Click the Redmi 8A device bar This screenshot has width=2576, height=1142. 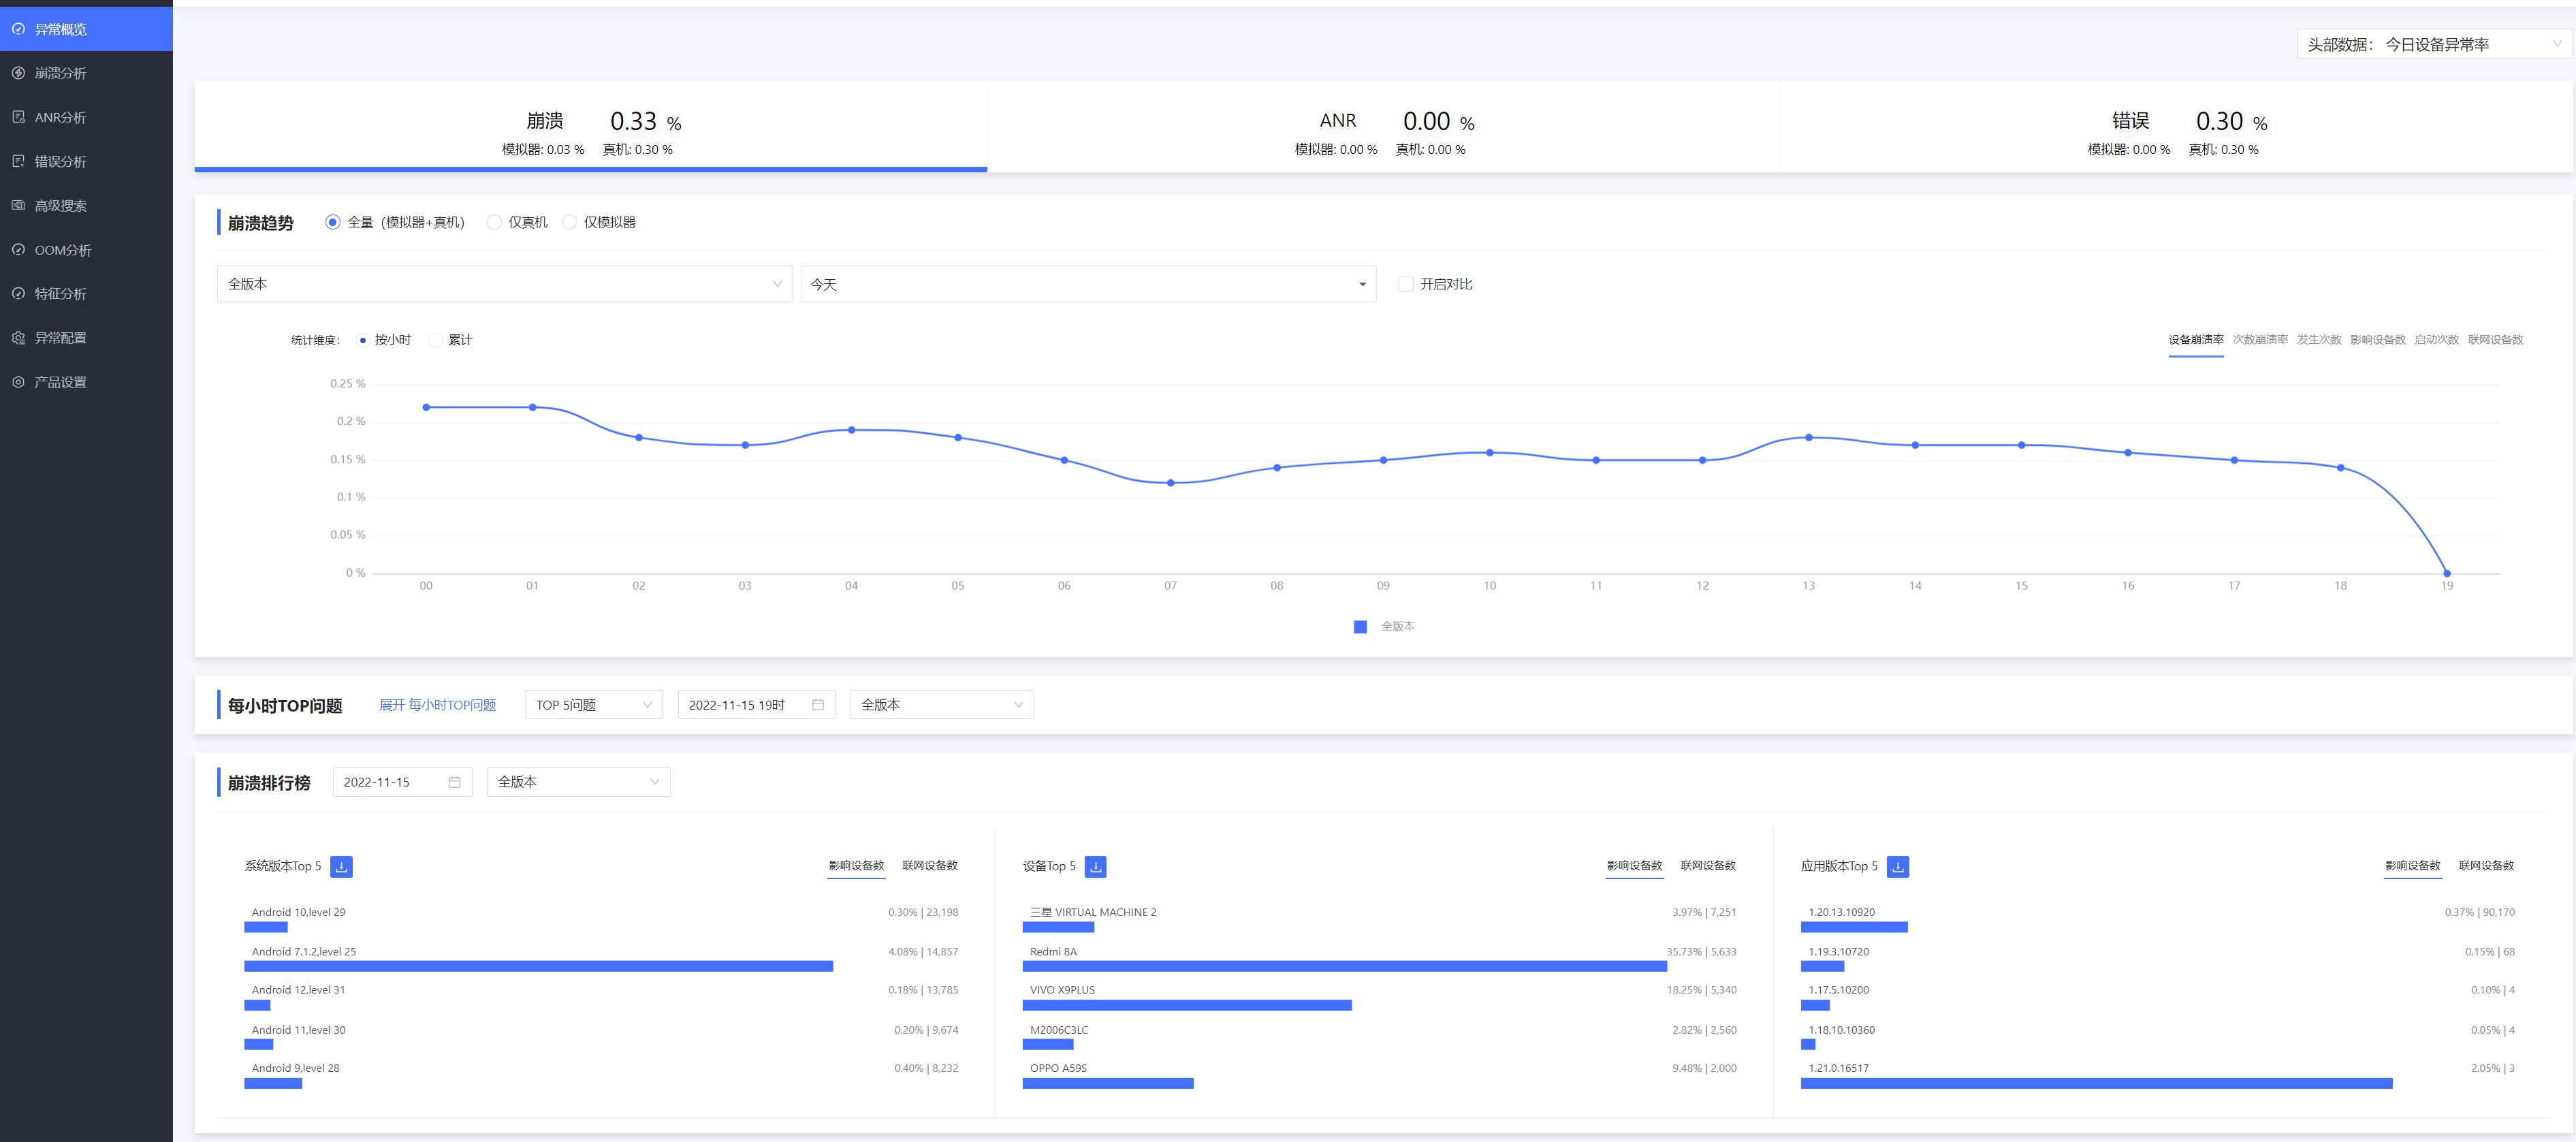[x=1344, y=966]
